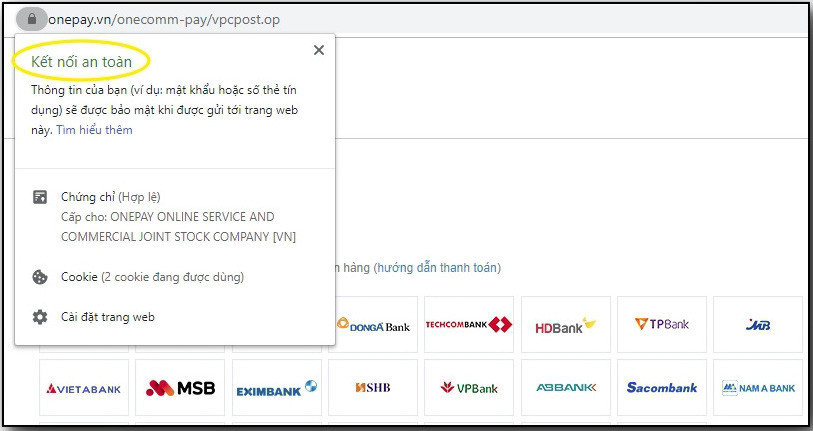Open the Tìm hiểu thêm link
Image resolution: width=813 pixels, height=431 pixels.
[x=94, y=130]
